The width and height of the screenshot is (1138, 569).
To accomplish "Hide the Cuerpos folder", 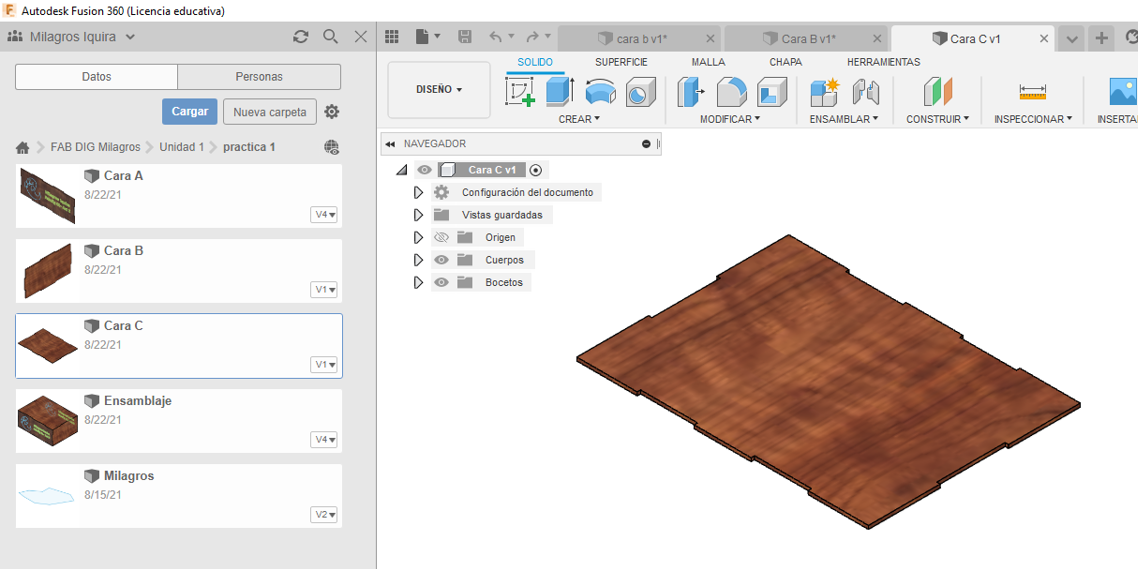I will pos(442,260).
